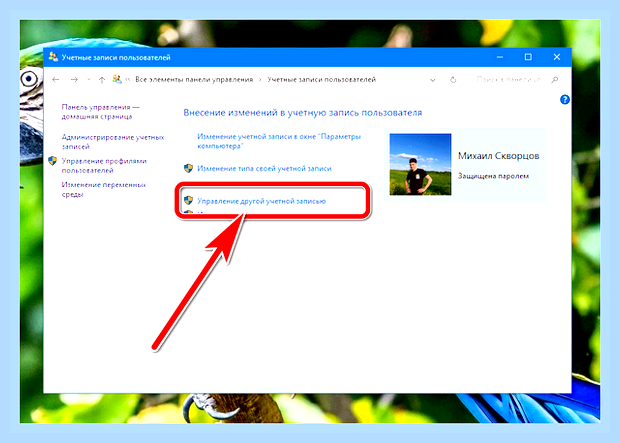Image resolution: width=620 pixels, height=443 pixels.
Task: Open Администрирование учетных записей link
Action: pos(113,142)
